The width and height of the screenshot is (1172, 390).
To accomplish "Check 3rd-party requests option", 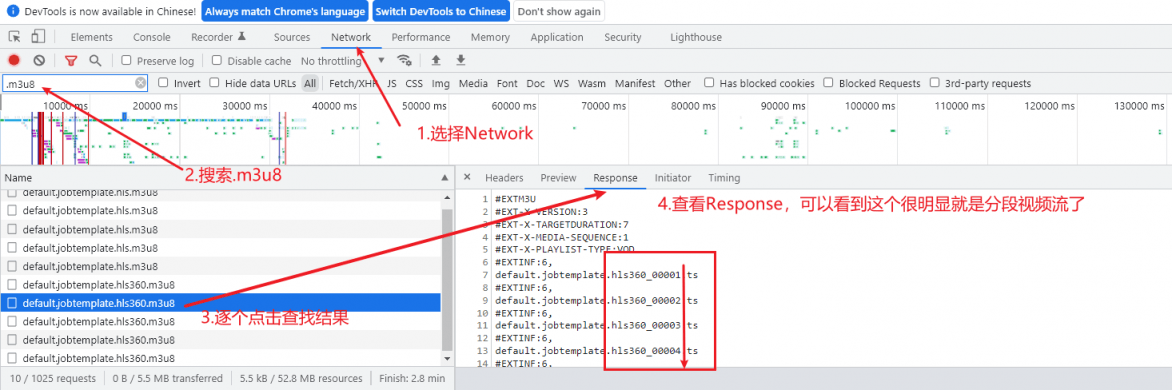I will tap(934, 83).
